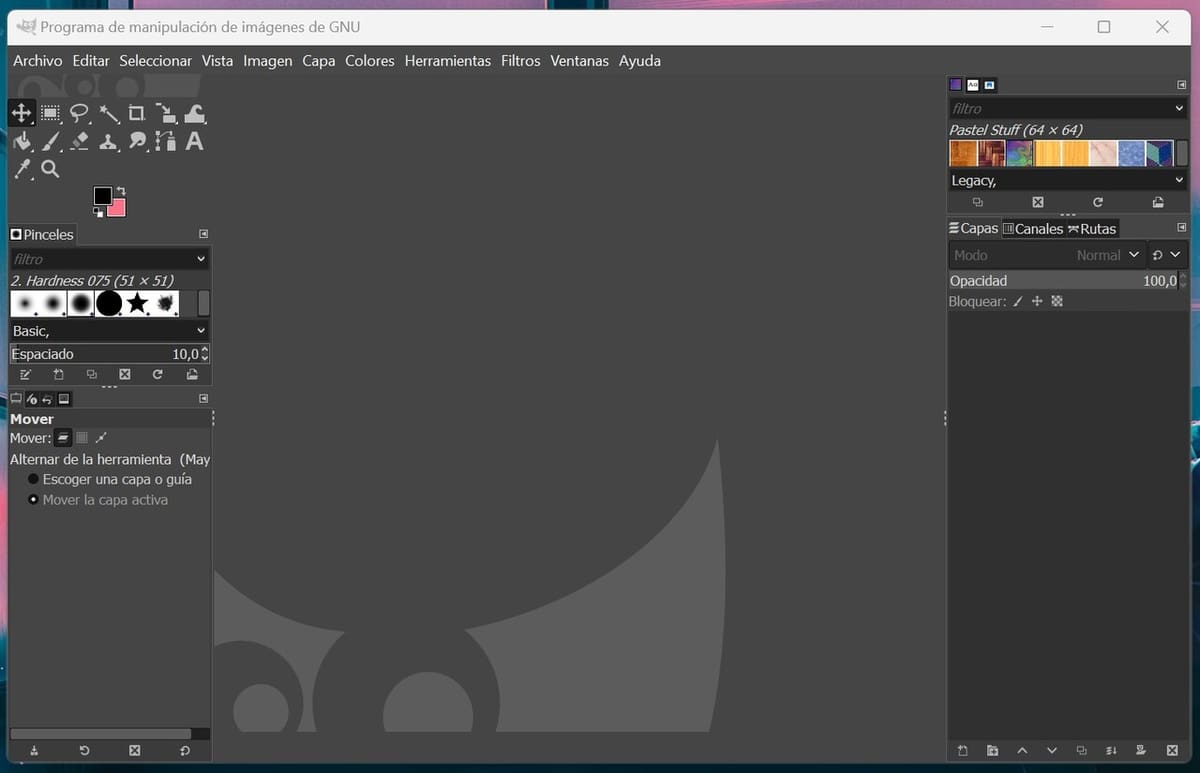This screenshot has width=1200, height=773.
Task: Select the star-shaped brush
Action: pyautogui.click(x=137, y=303)
